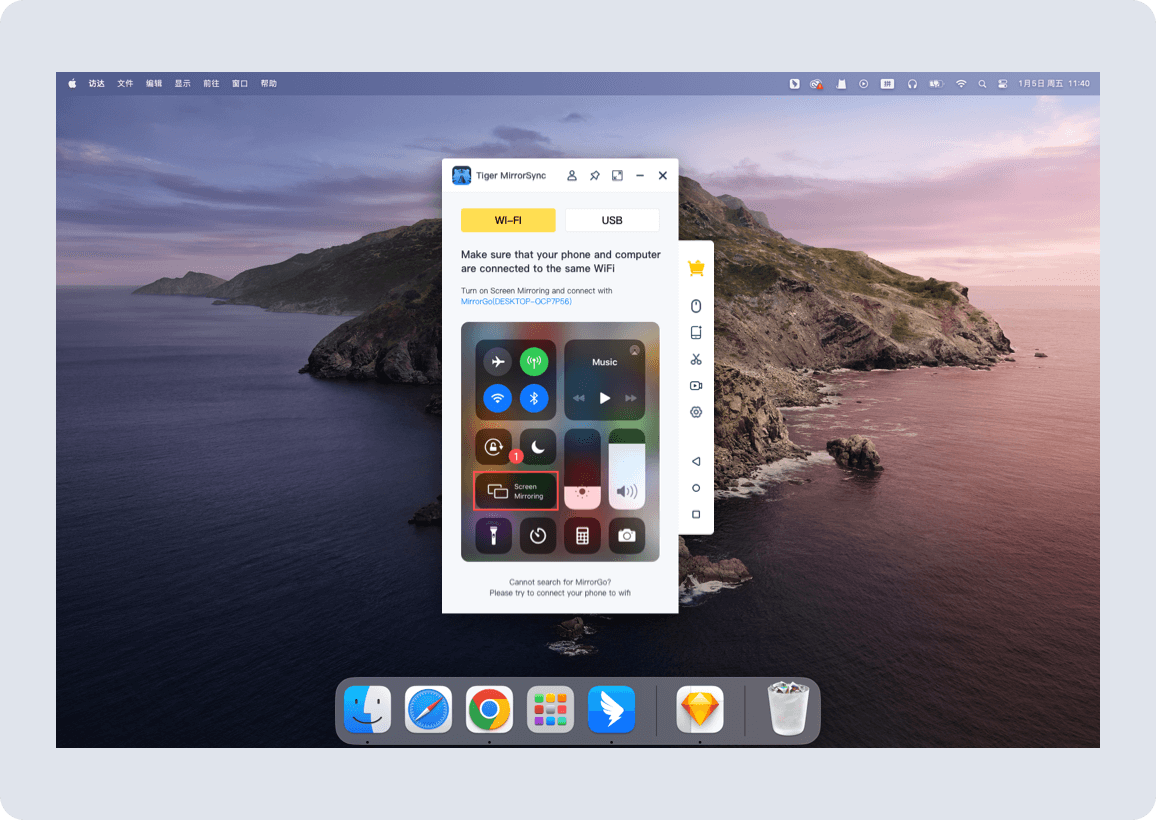Screen dimensions: 1156x820
Task: Start screen recording with the video icon
Action: 696,386
